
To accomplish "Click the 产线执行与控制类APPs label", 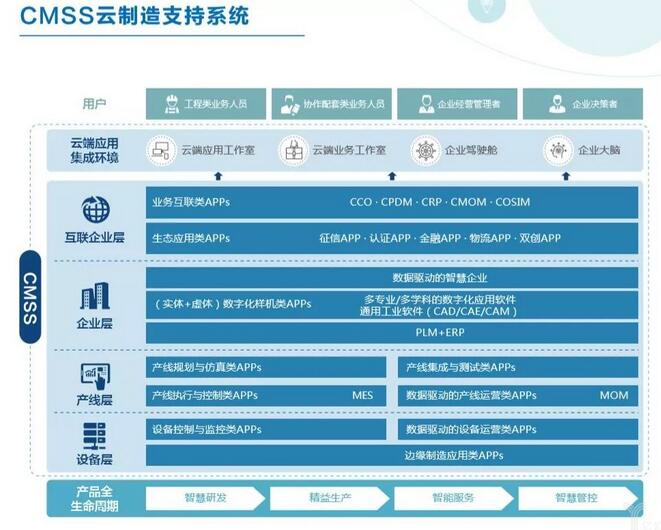I will [205, 395].
